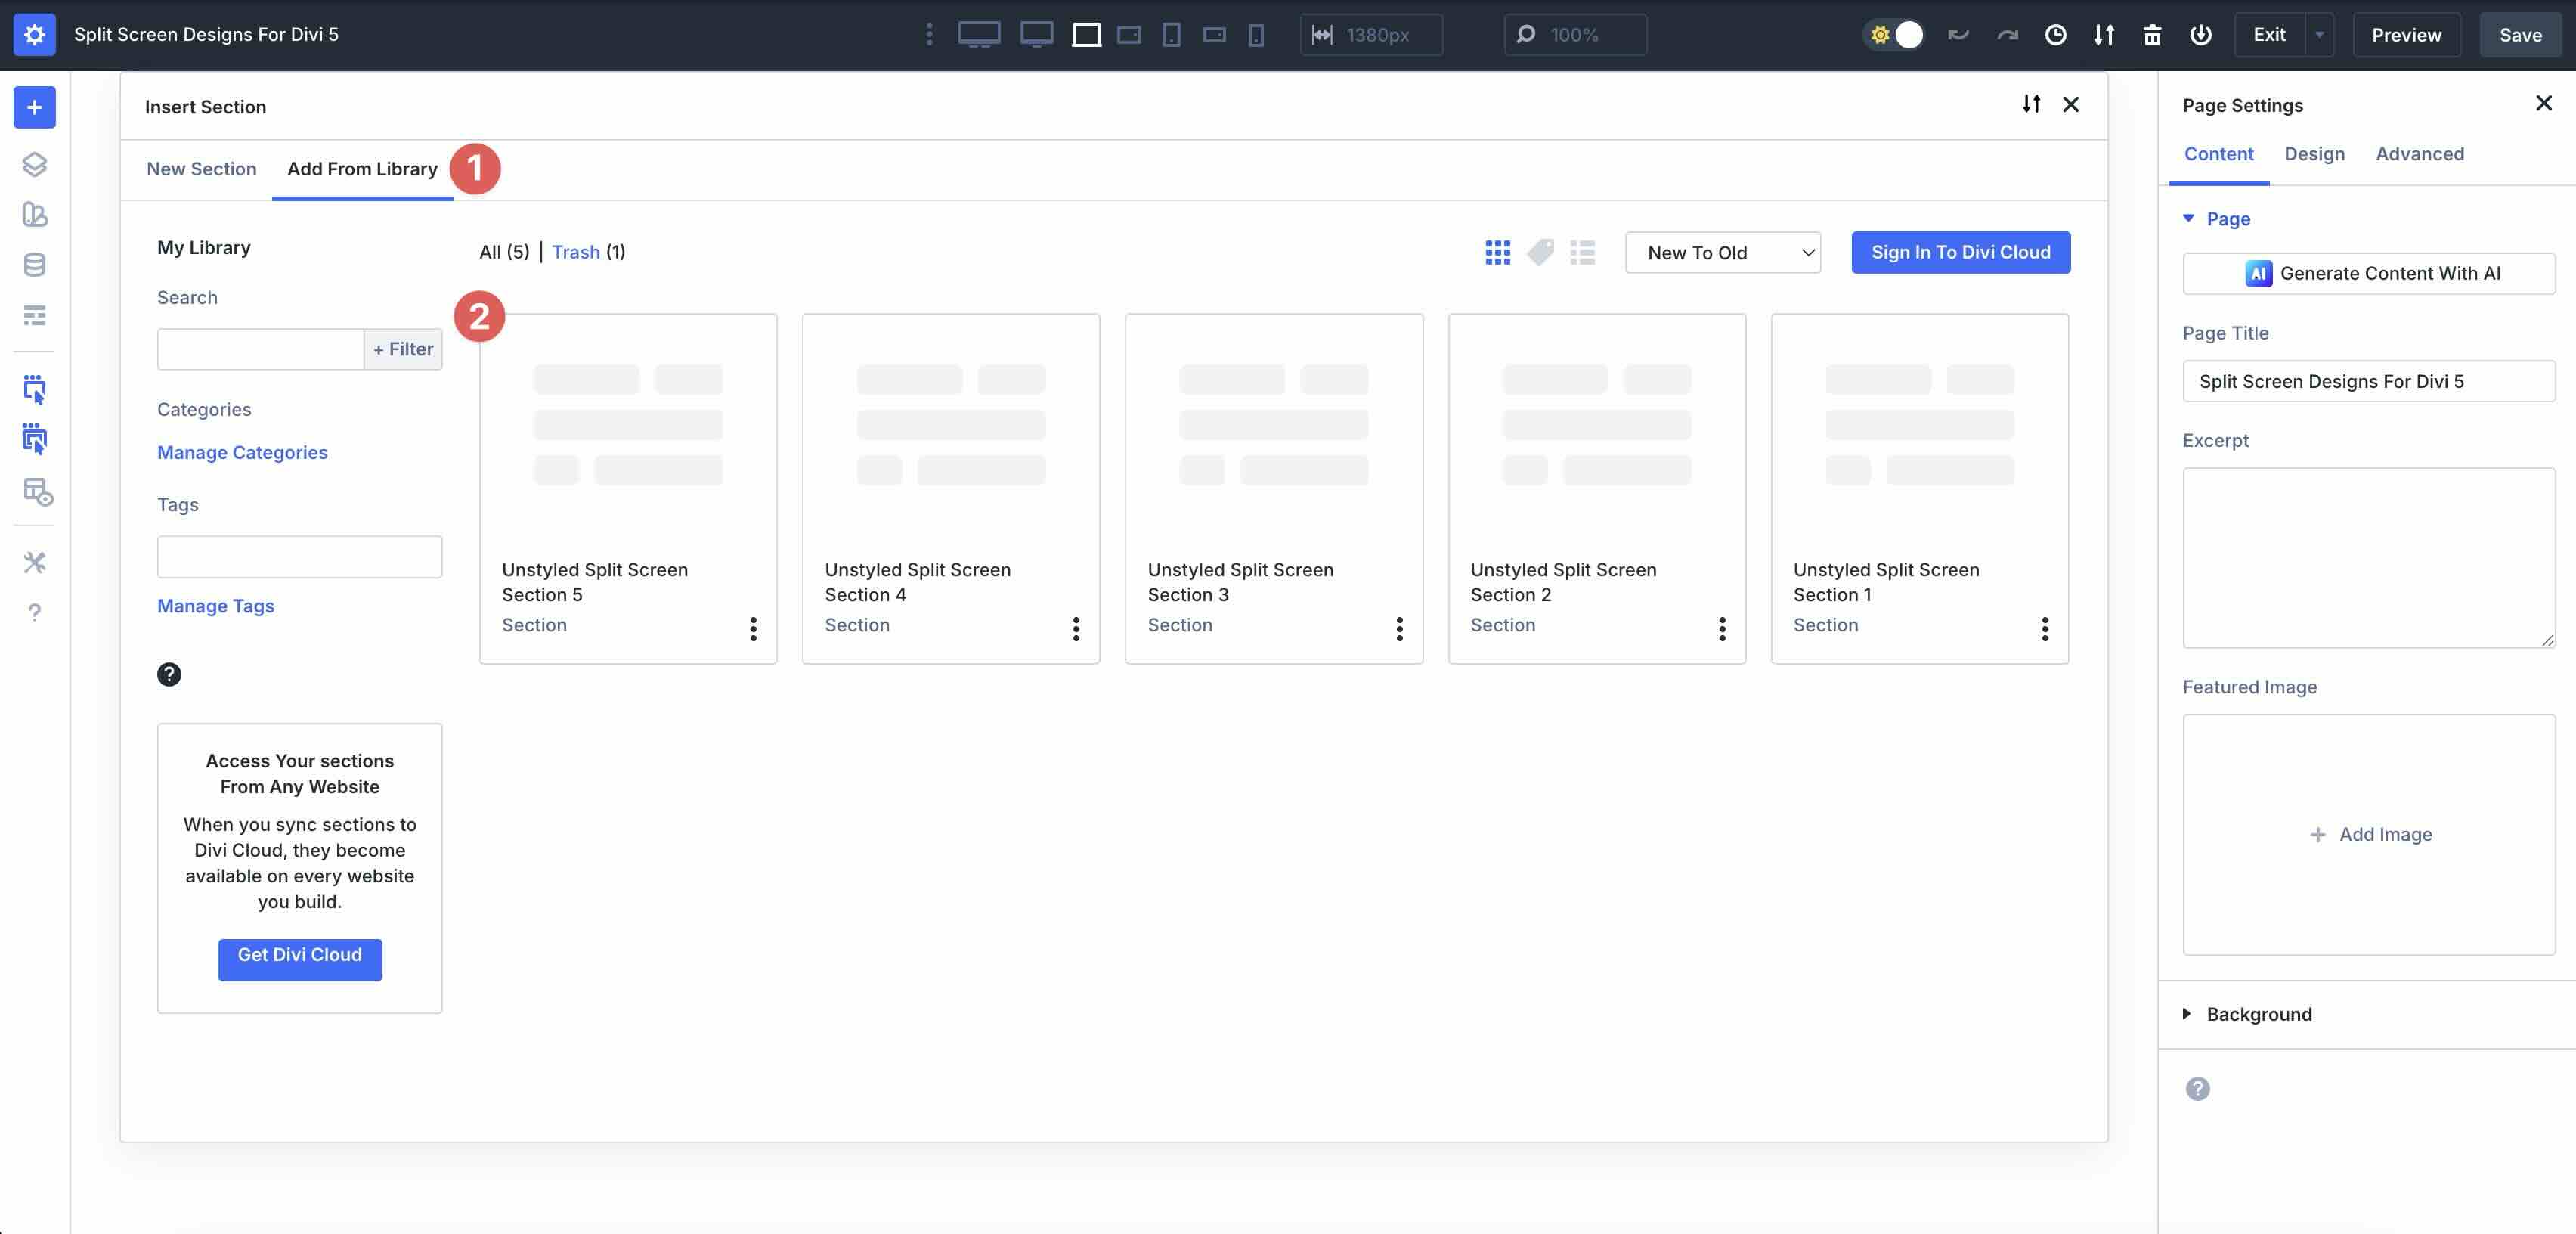The height and width of the screenshot is (1234, 2576).
Task: Open the Design tab in Page Settings
Action: coord(2315,153)
